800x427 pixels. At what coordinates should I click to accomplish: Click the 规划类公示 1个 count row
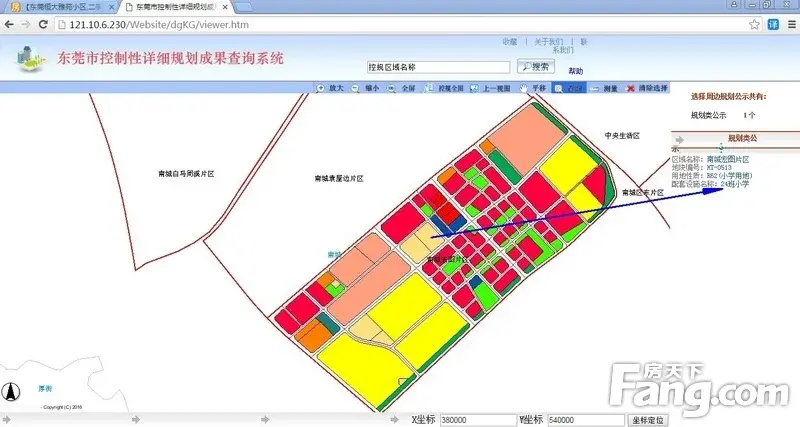723,115
